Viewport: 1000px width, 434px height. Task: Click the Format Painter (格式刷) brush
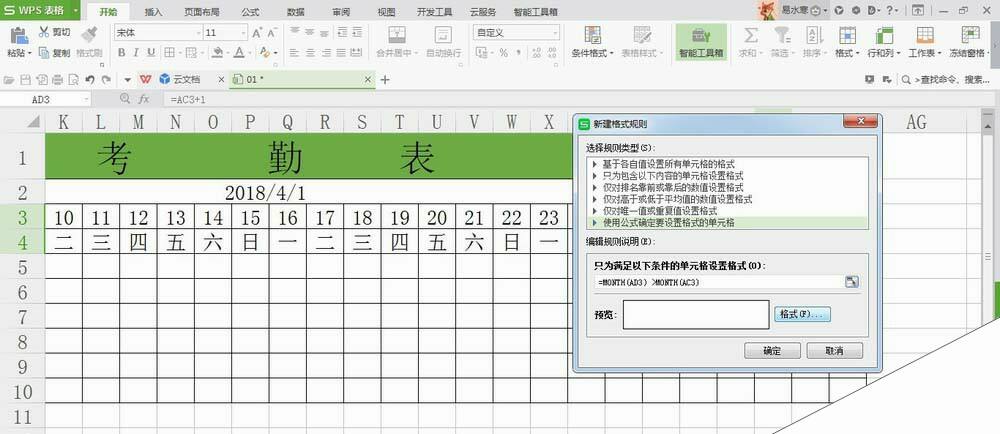point(89,34)
